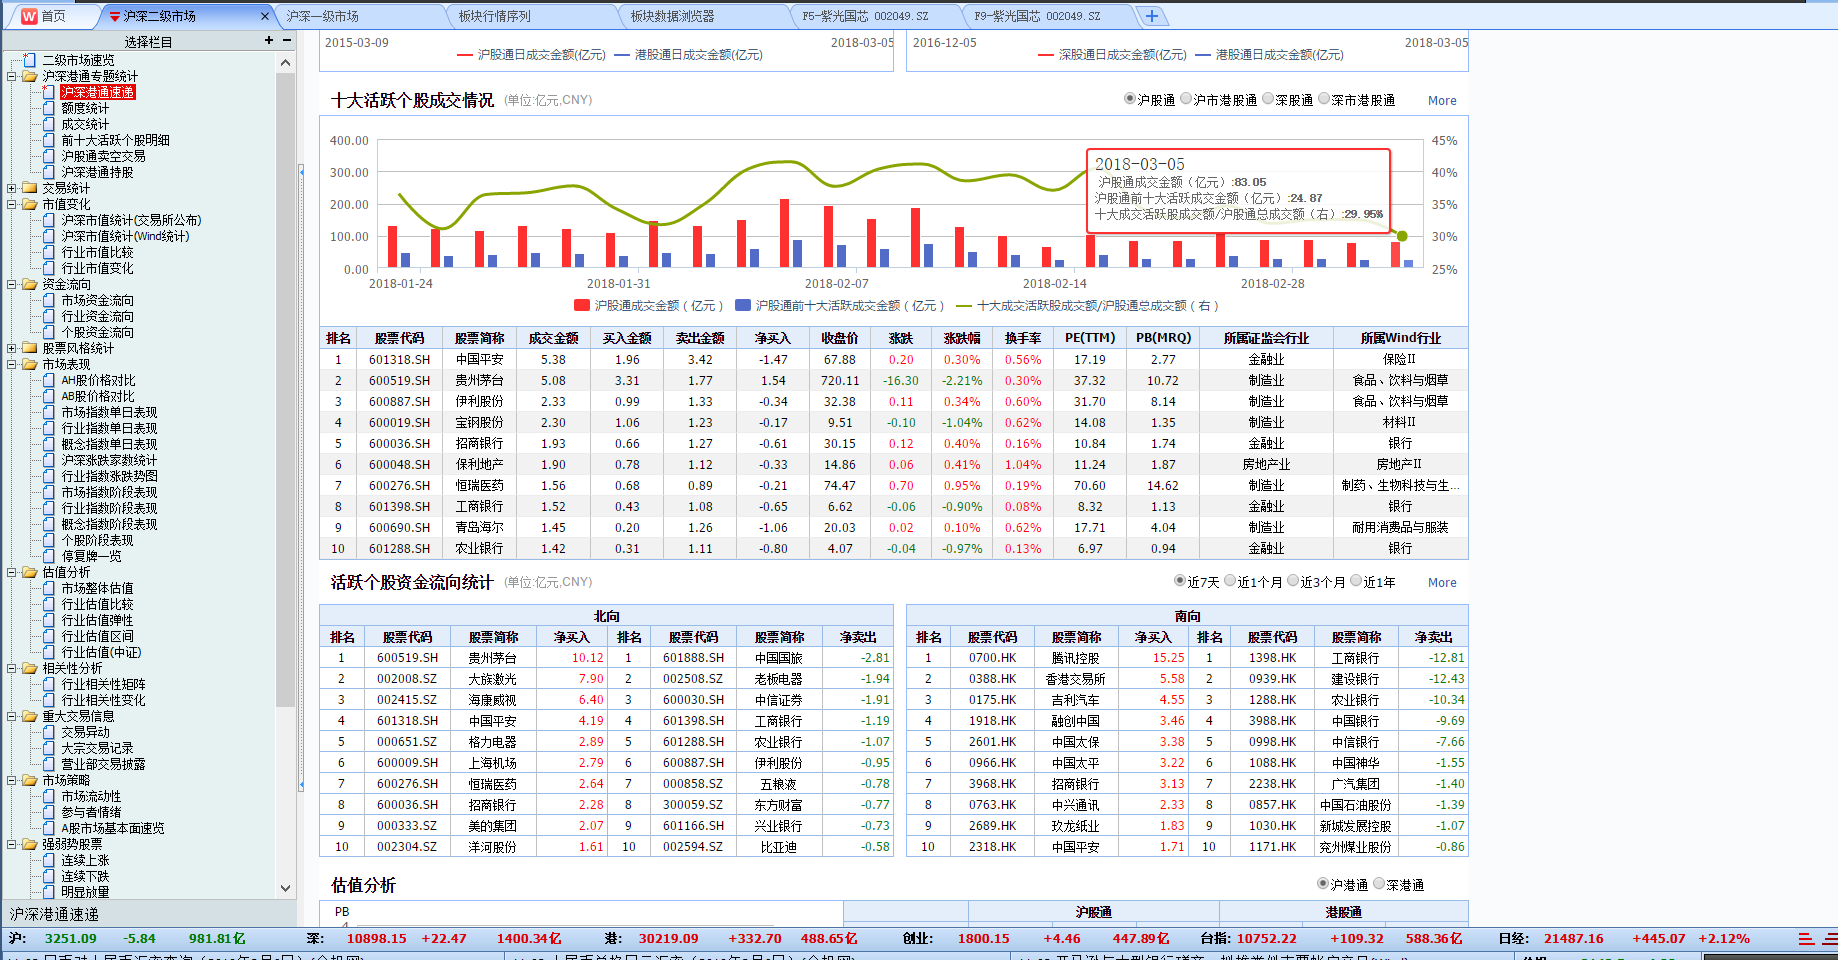Click the red list icon in the status bar
This screenshot has width=1838, height=960.
(1806, 939)
